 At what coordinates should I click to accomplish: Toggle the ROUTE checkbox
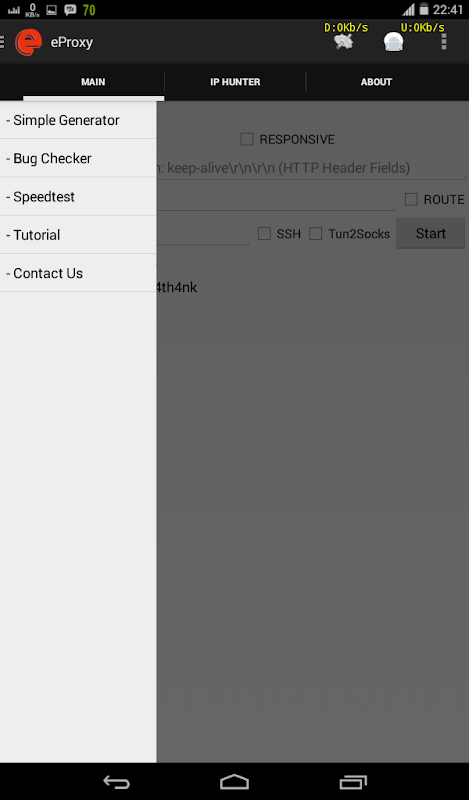pos(411,199)
